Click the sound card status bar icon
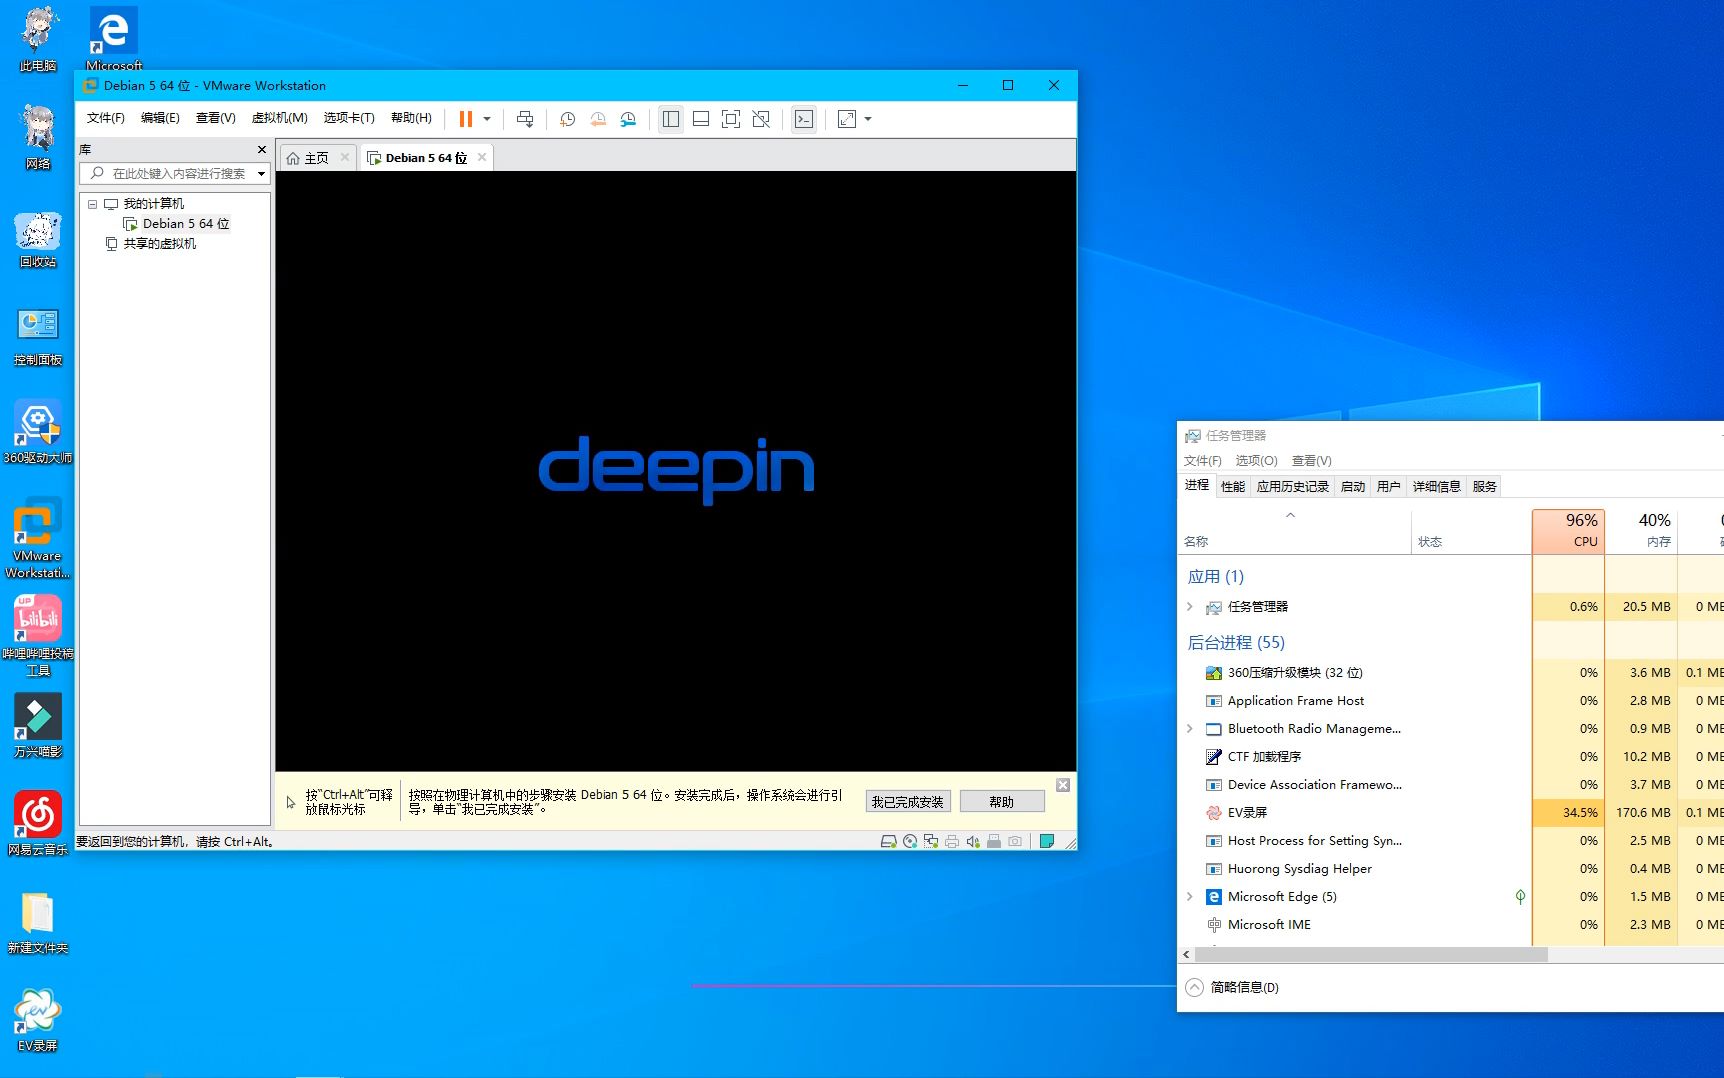The height and width of the screenshot is (1078, 1724). pos(973,842)
